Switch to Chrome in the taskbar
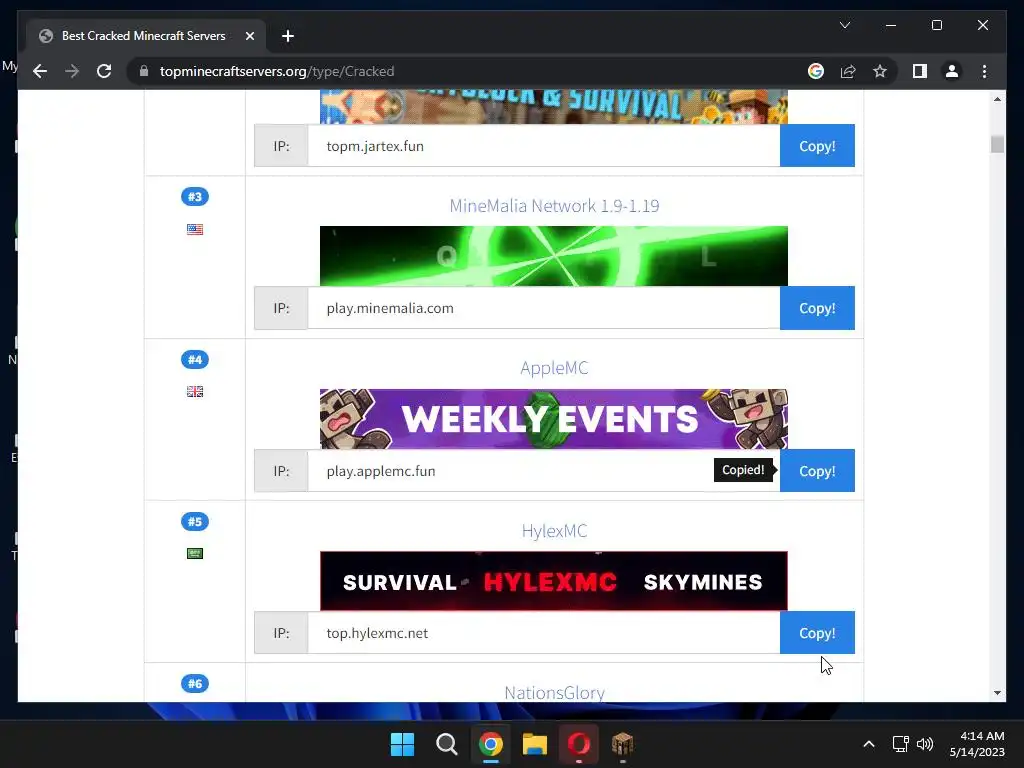This screenshot has width=1024, height=768. (490, 744)
